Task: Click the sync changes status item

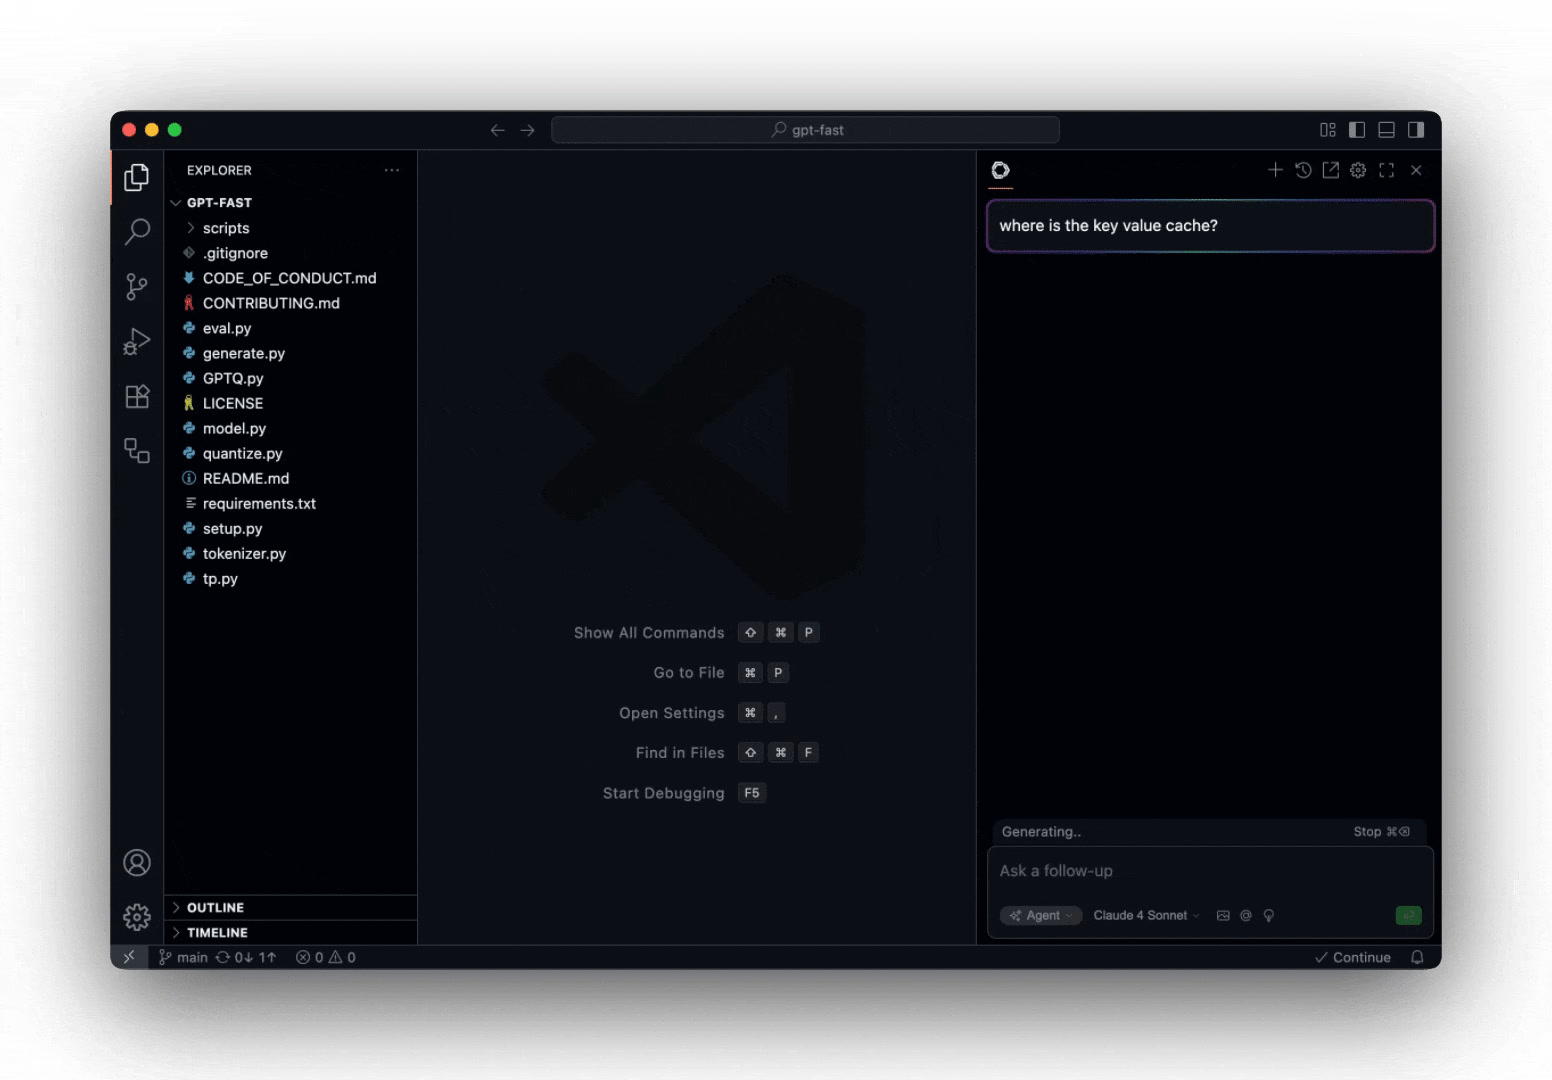Action: coord(246,957)
